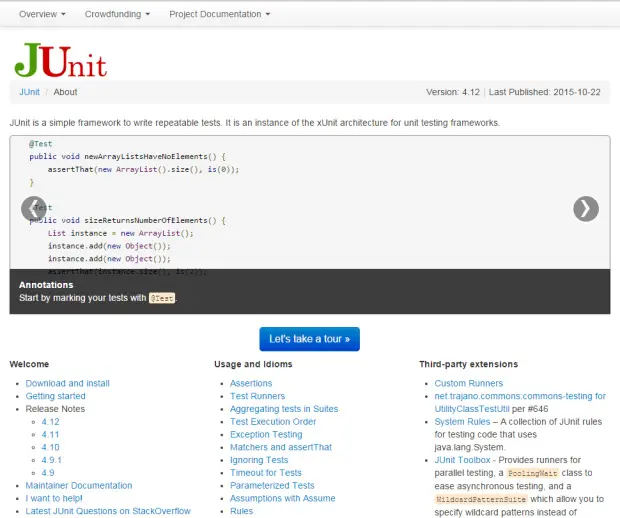Open Assumptions with Assume link
620x518 pixels.
(x=282, y=498)
